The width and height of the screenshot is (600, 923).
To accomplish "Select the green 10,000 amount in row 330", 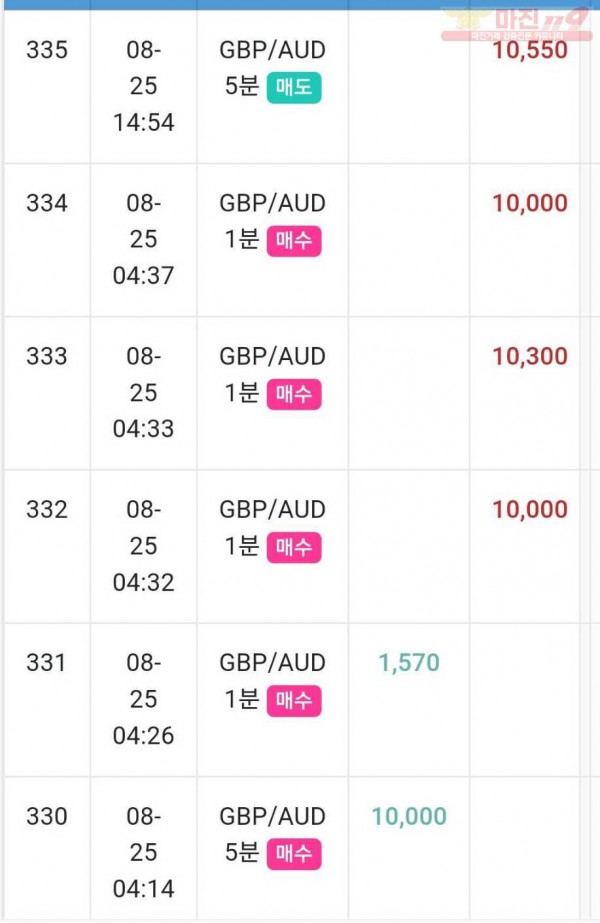I will pos(409,816).
